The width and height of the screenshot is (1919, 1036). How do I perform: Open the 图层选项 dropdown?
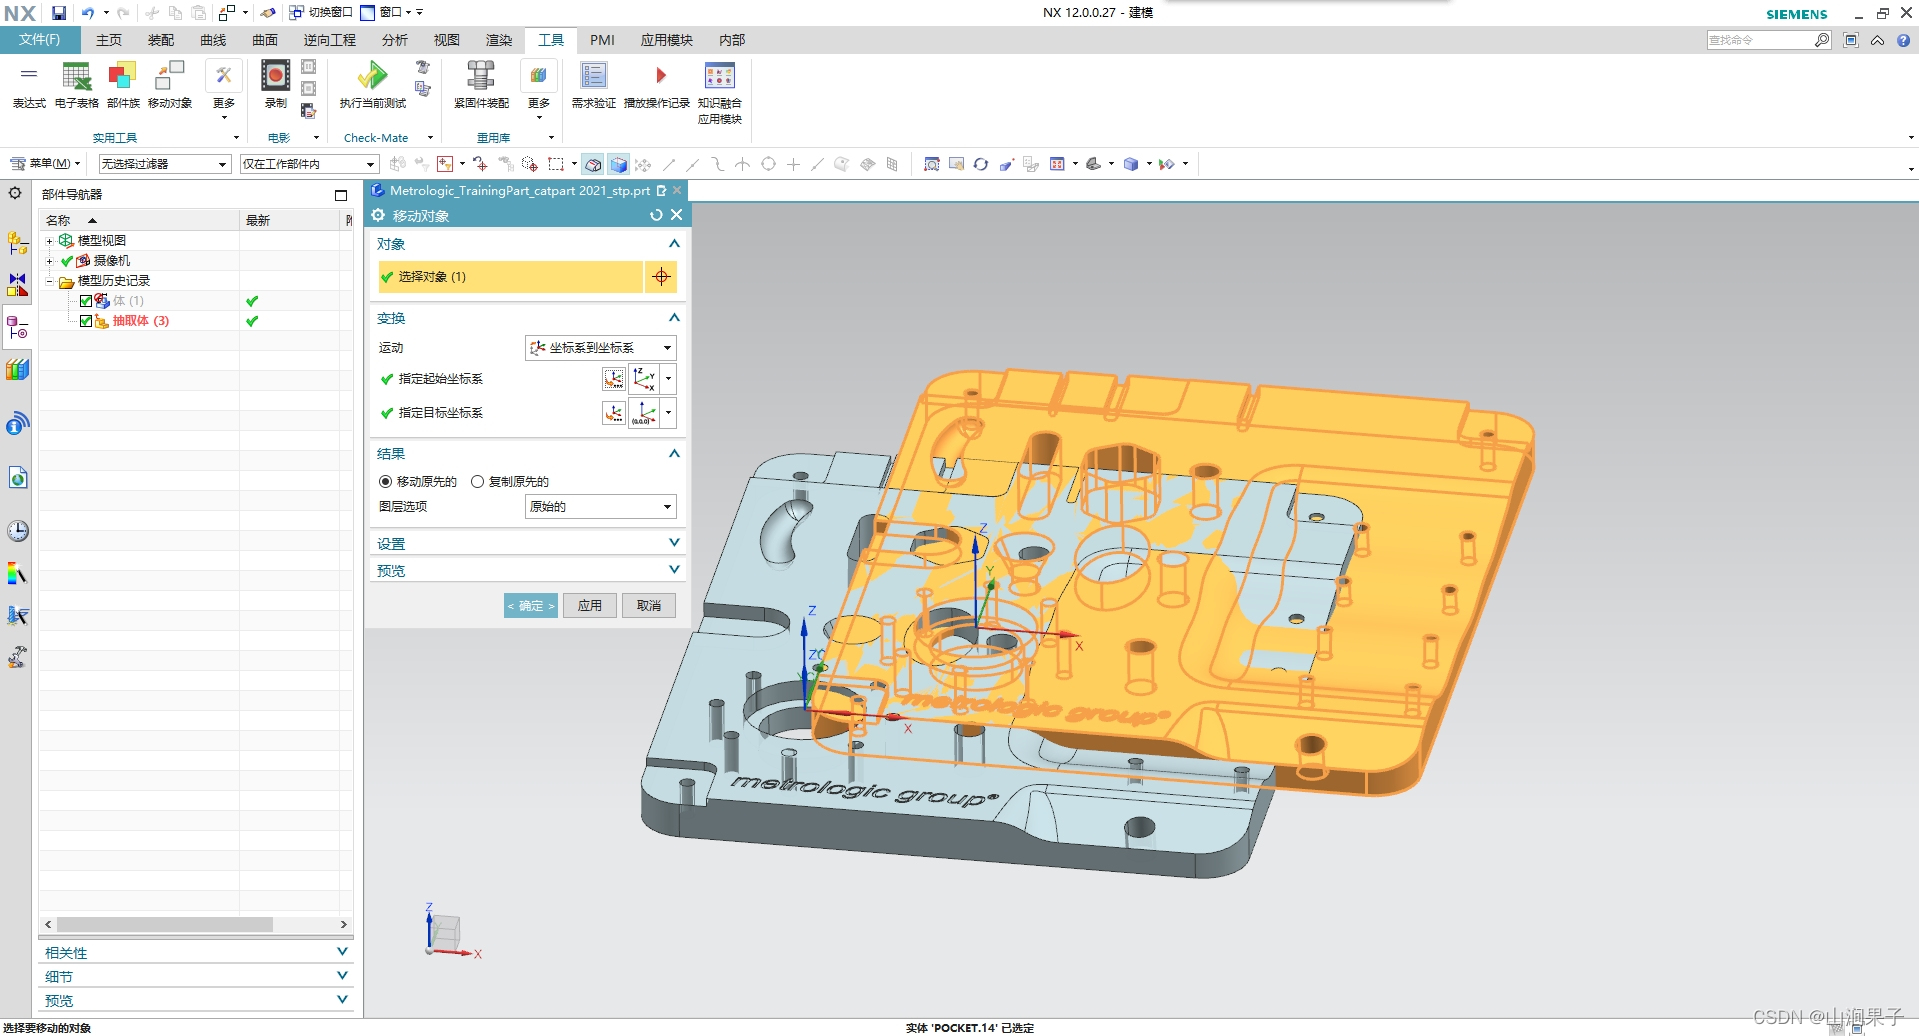pos(600,507)
